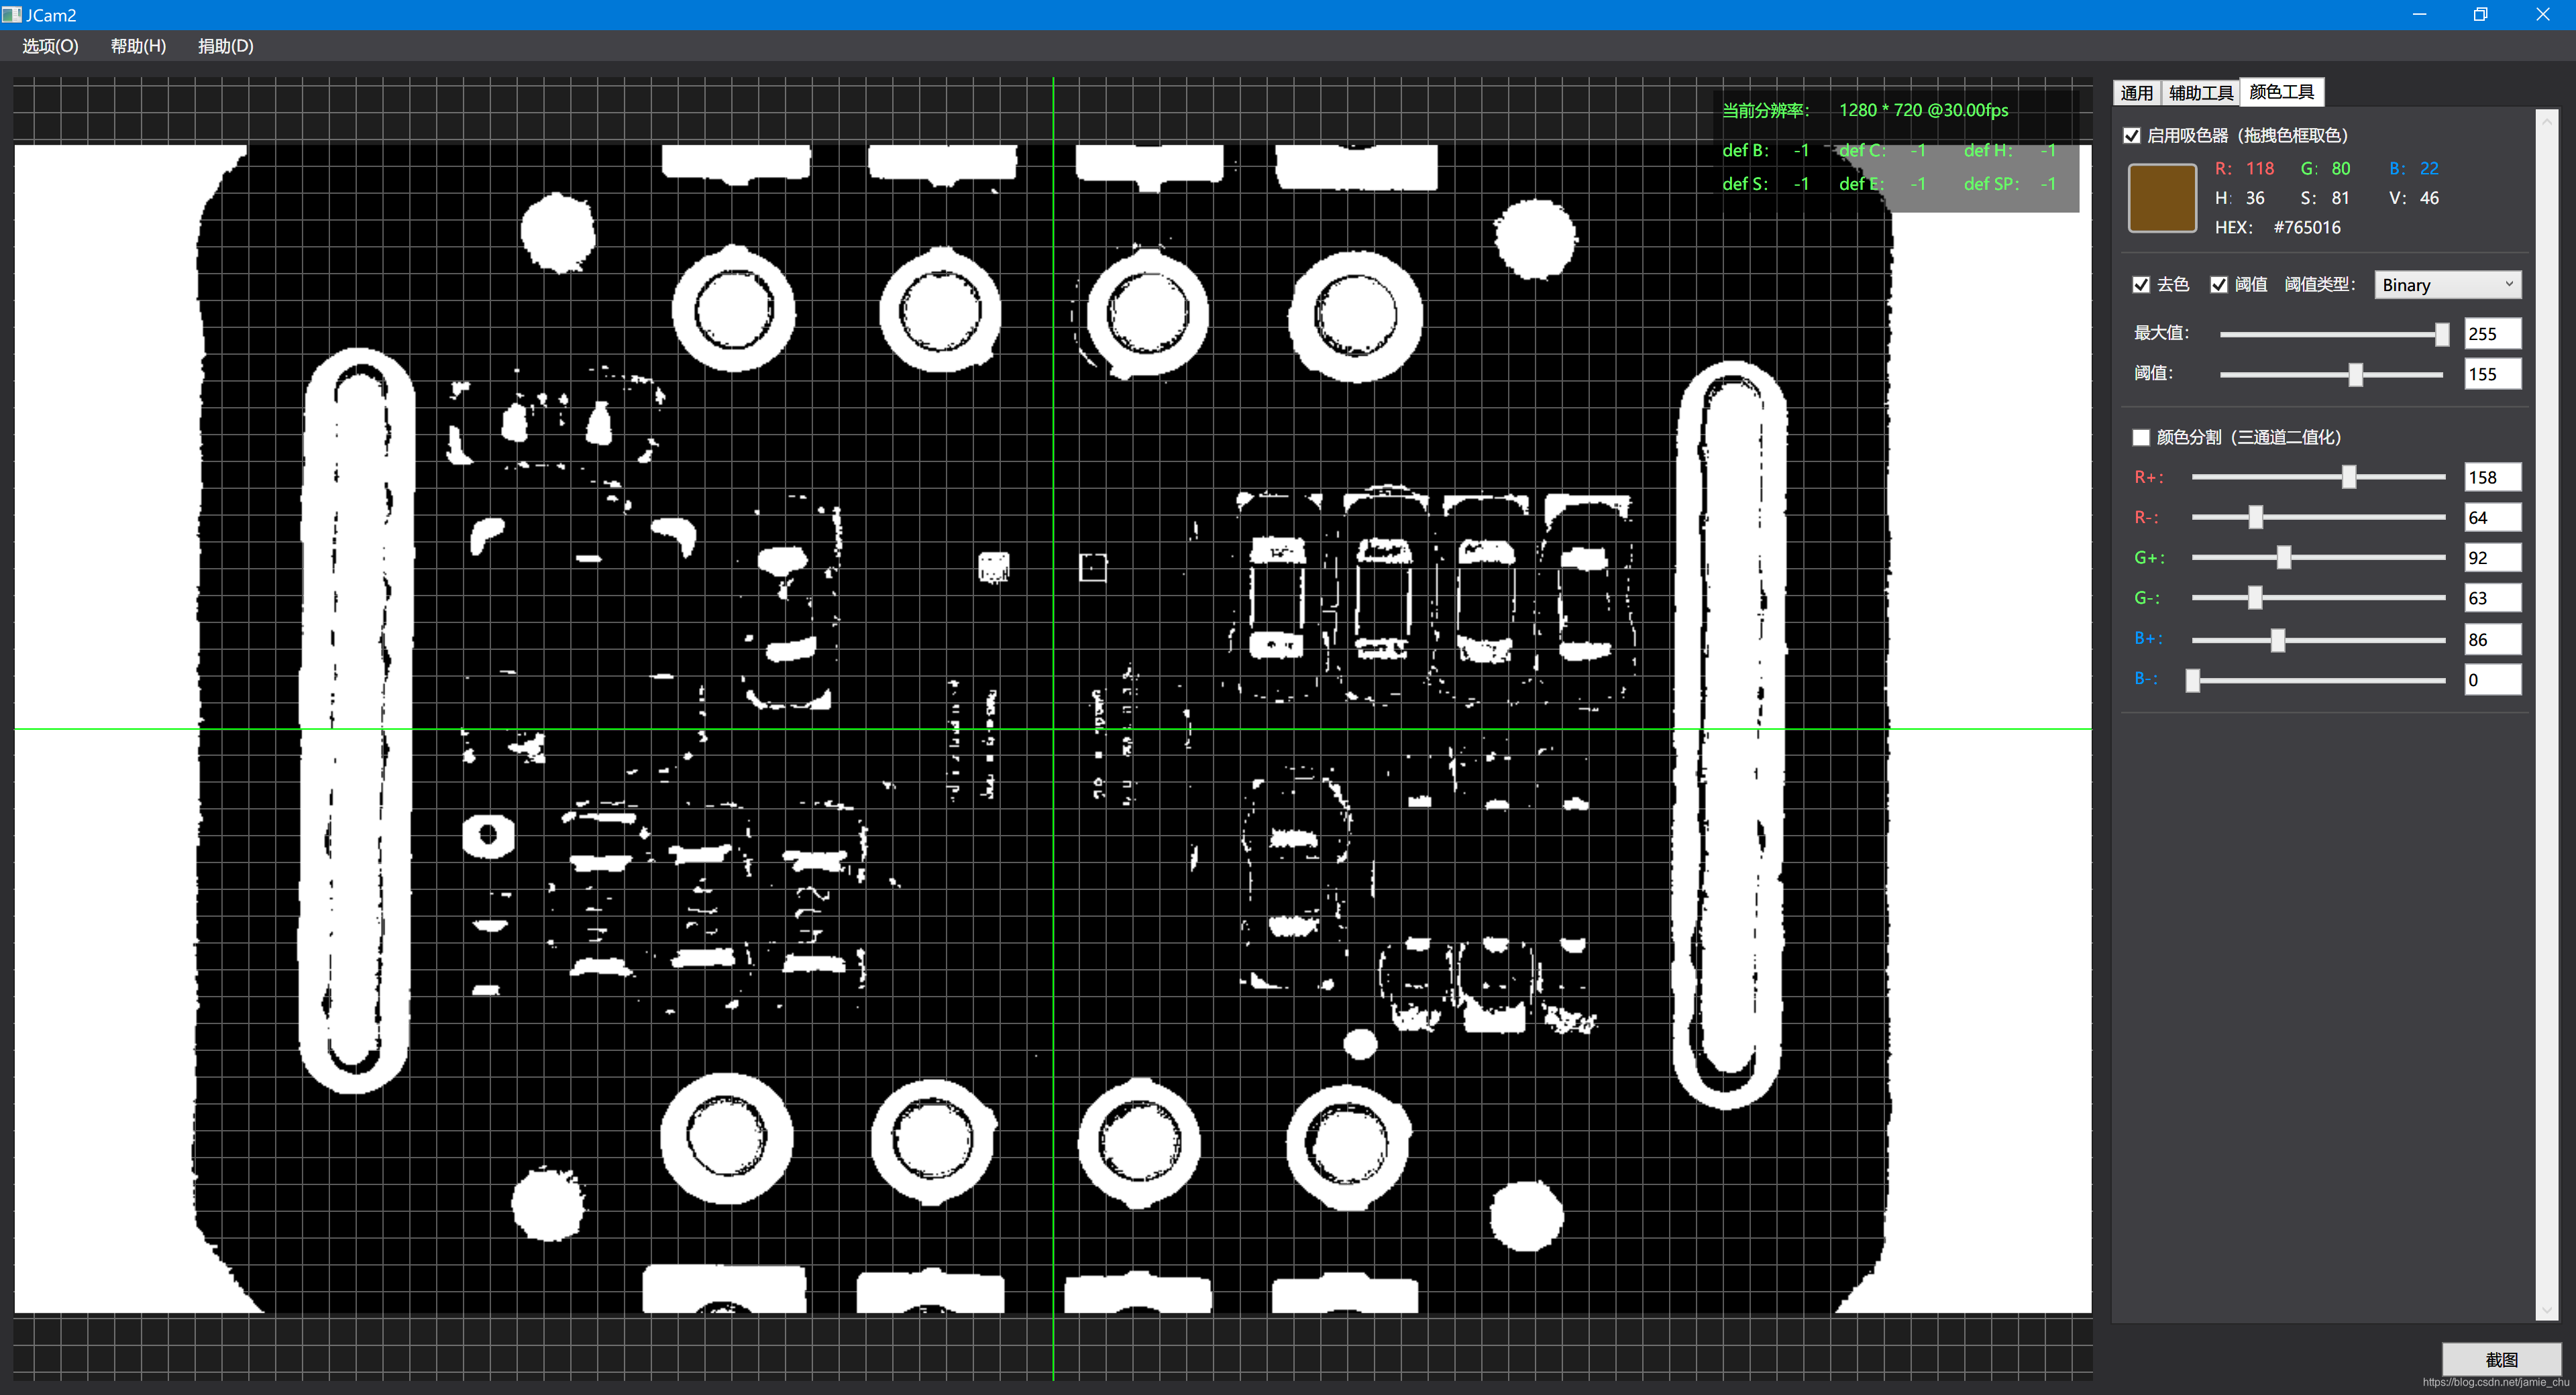The height and width of the screenshot is (1395, 2576).
Task: Open the 选项(O) menu
Action: (x=50, y=46)
